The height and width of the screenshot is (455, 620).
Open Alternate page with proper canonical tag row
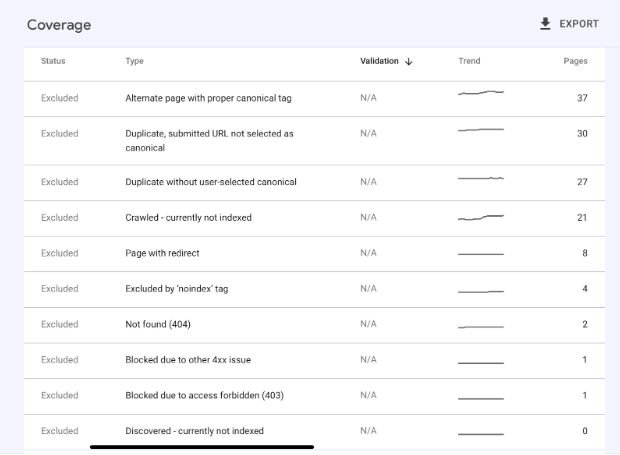point(314,99)
